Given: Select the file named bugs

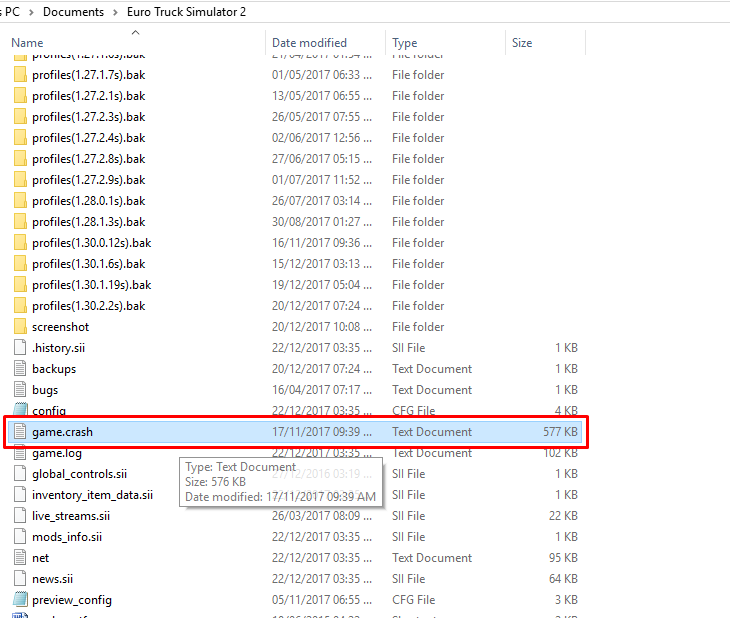Looking at the screenshot, I should click(x=45, y=390).
